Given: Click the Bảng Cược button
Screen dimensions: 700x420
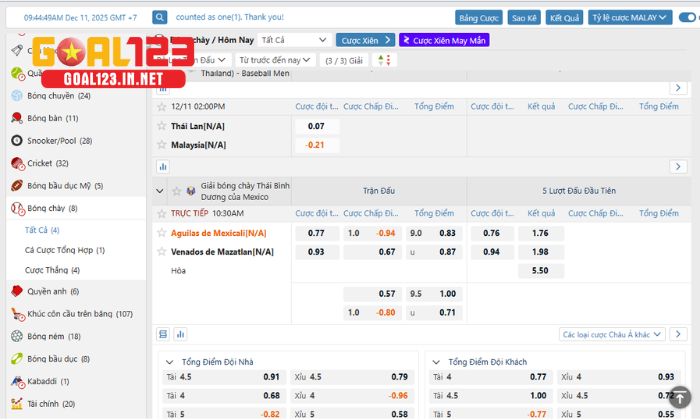Looking at the screenshot, I should coord(478,18).
